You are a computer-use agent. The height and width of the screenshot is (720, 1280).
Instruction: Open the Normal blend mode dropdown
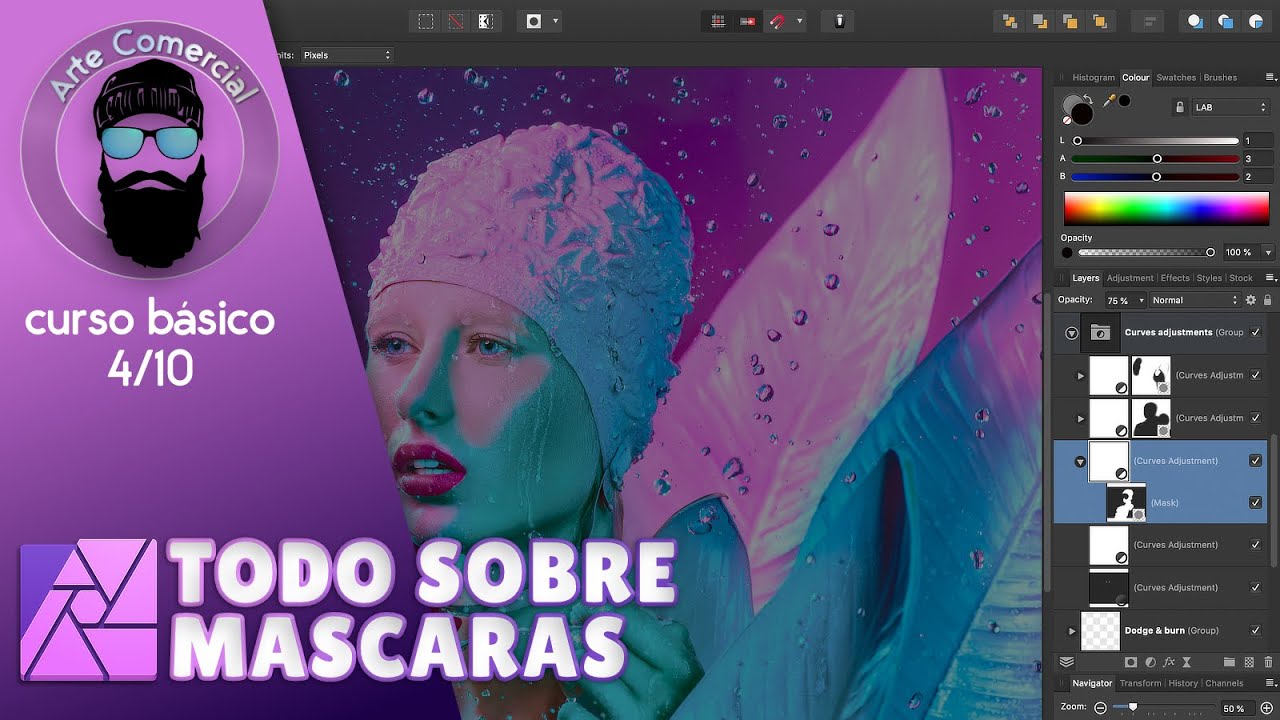click(1195, 300)
